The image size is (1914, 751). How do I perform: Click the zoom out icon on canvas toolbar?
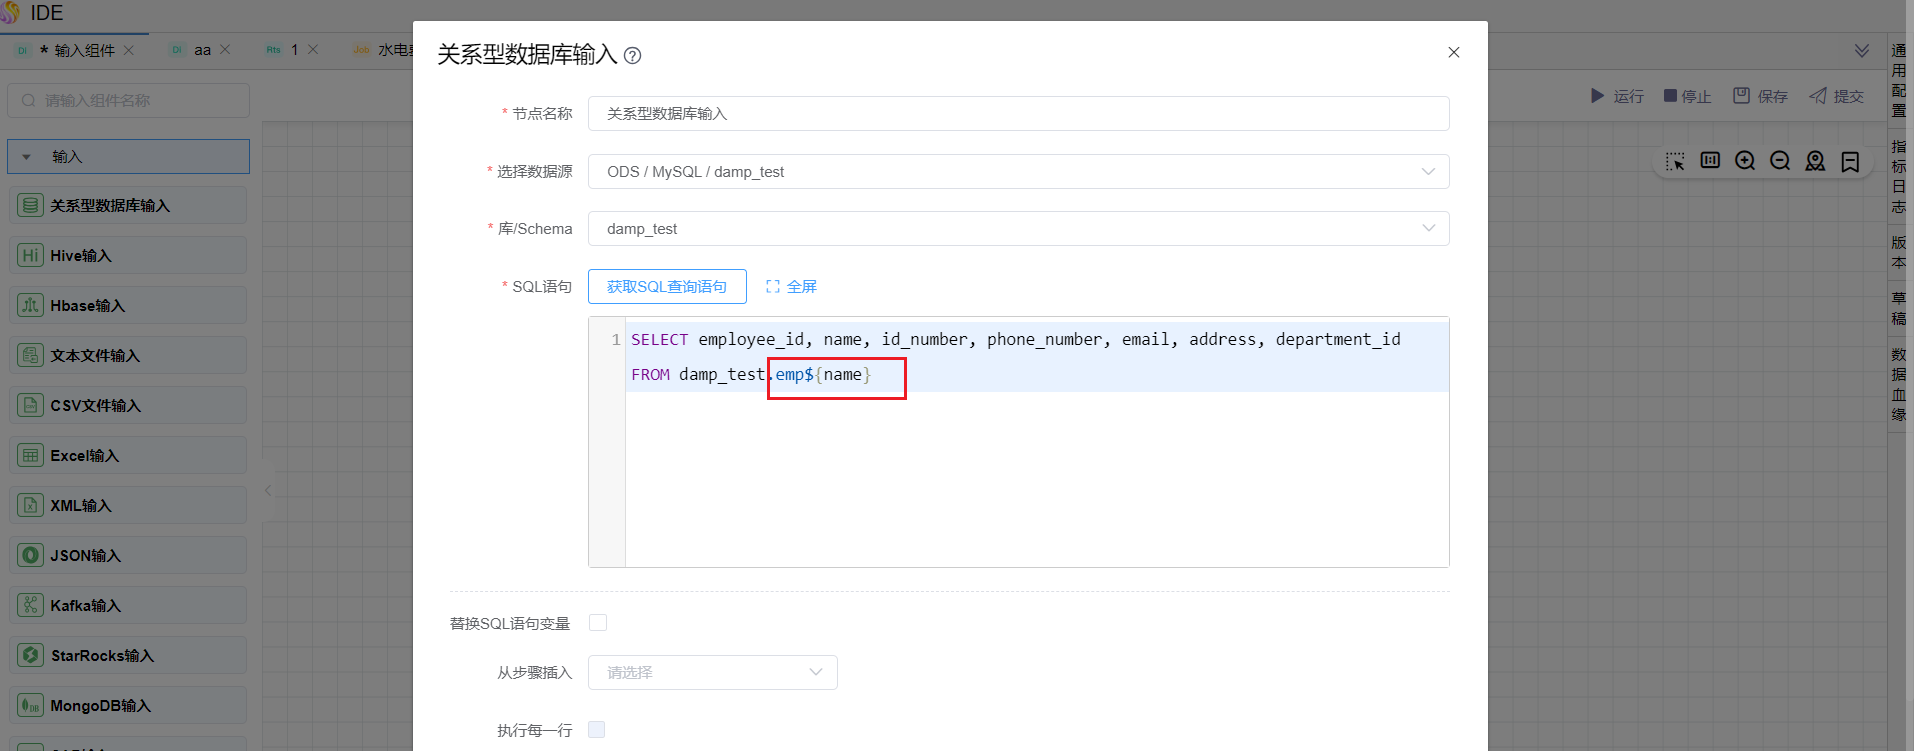coord(1780,160)
